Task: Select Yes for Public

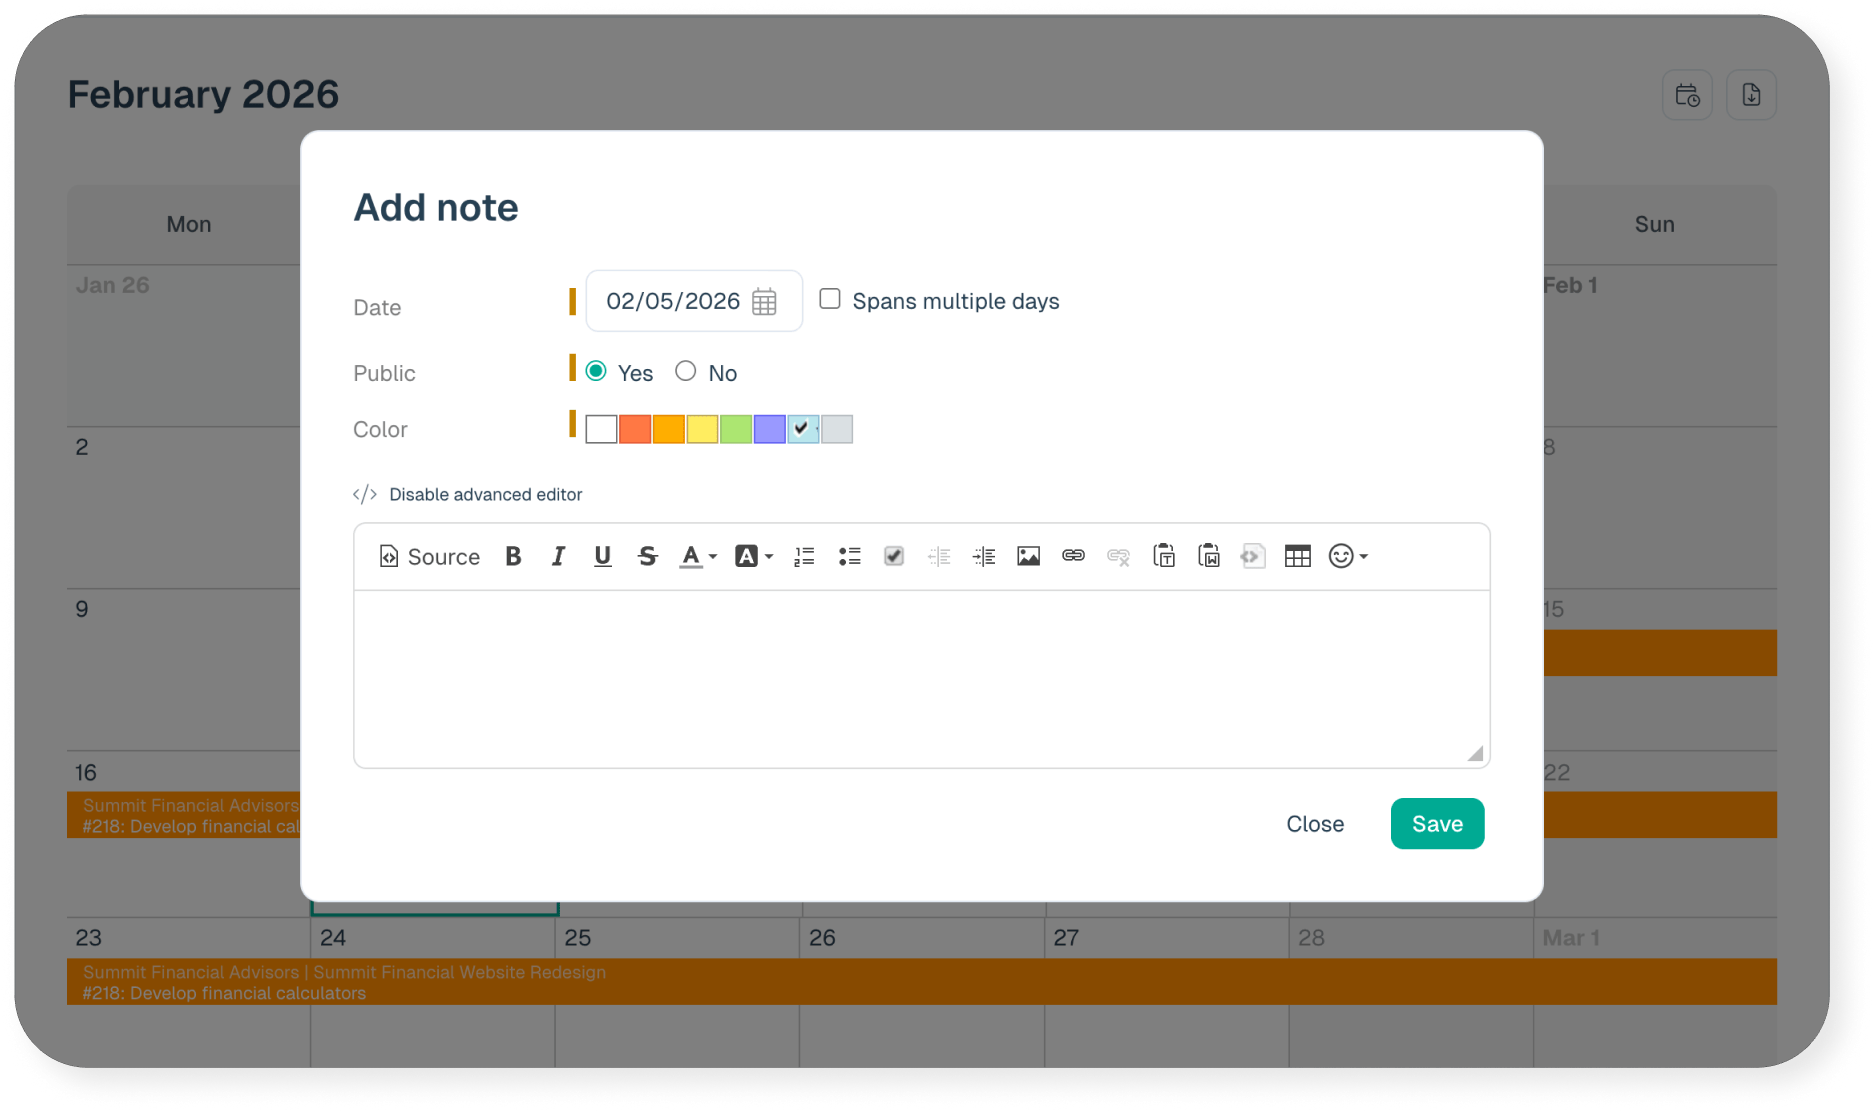Action: (x=596, y=371)
